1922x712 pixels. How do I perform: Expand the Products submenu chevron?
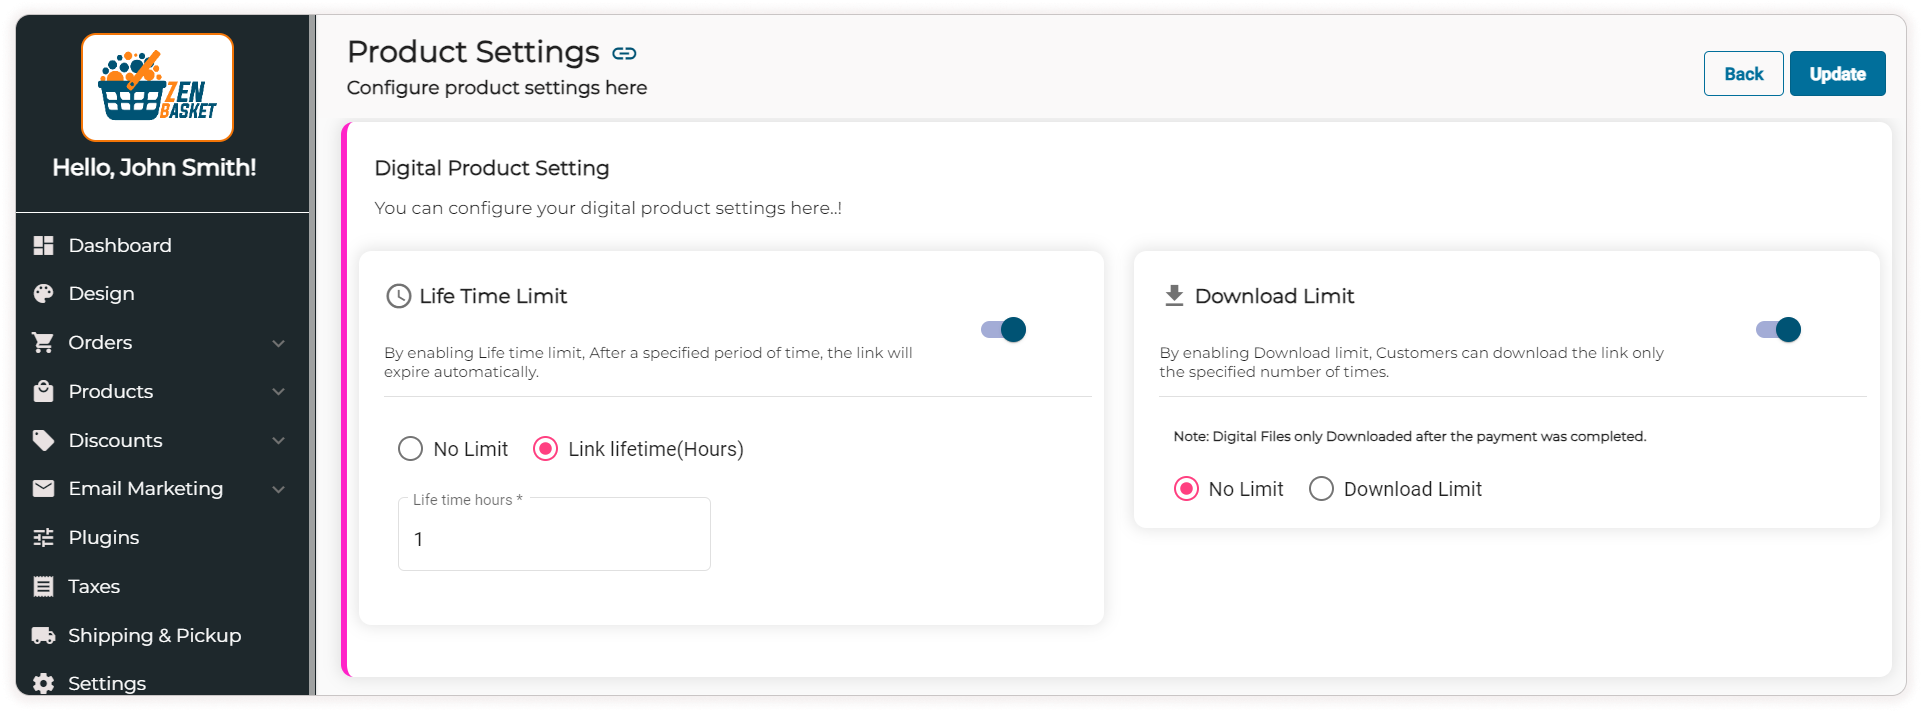click(279, 392)
